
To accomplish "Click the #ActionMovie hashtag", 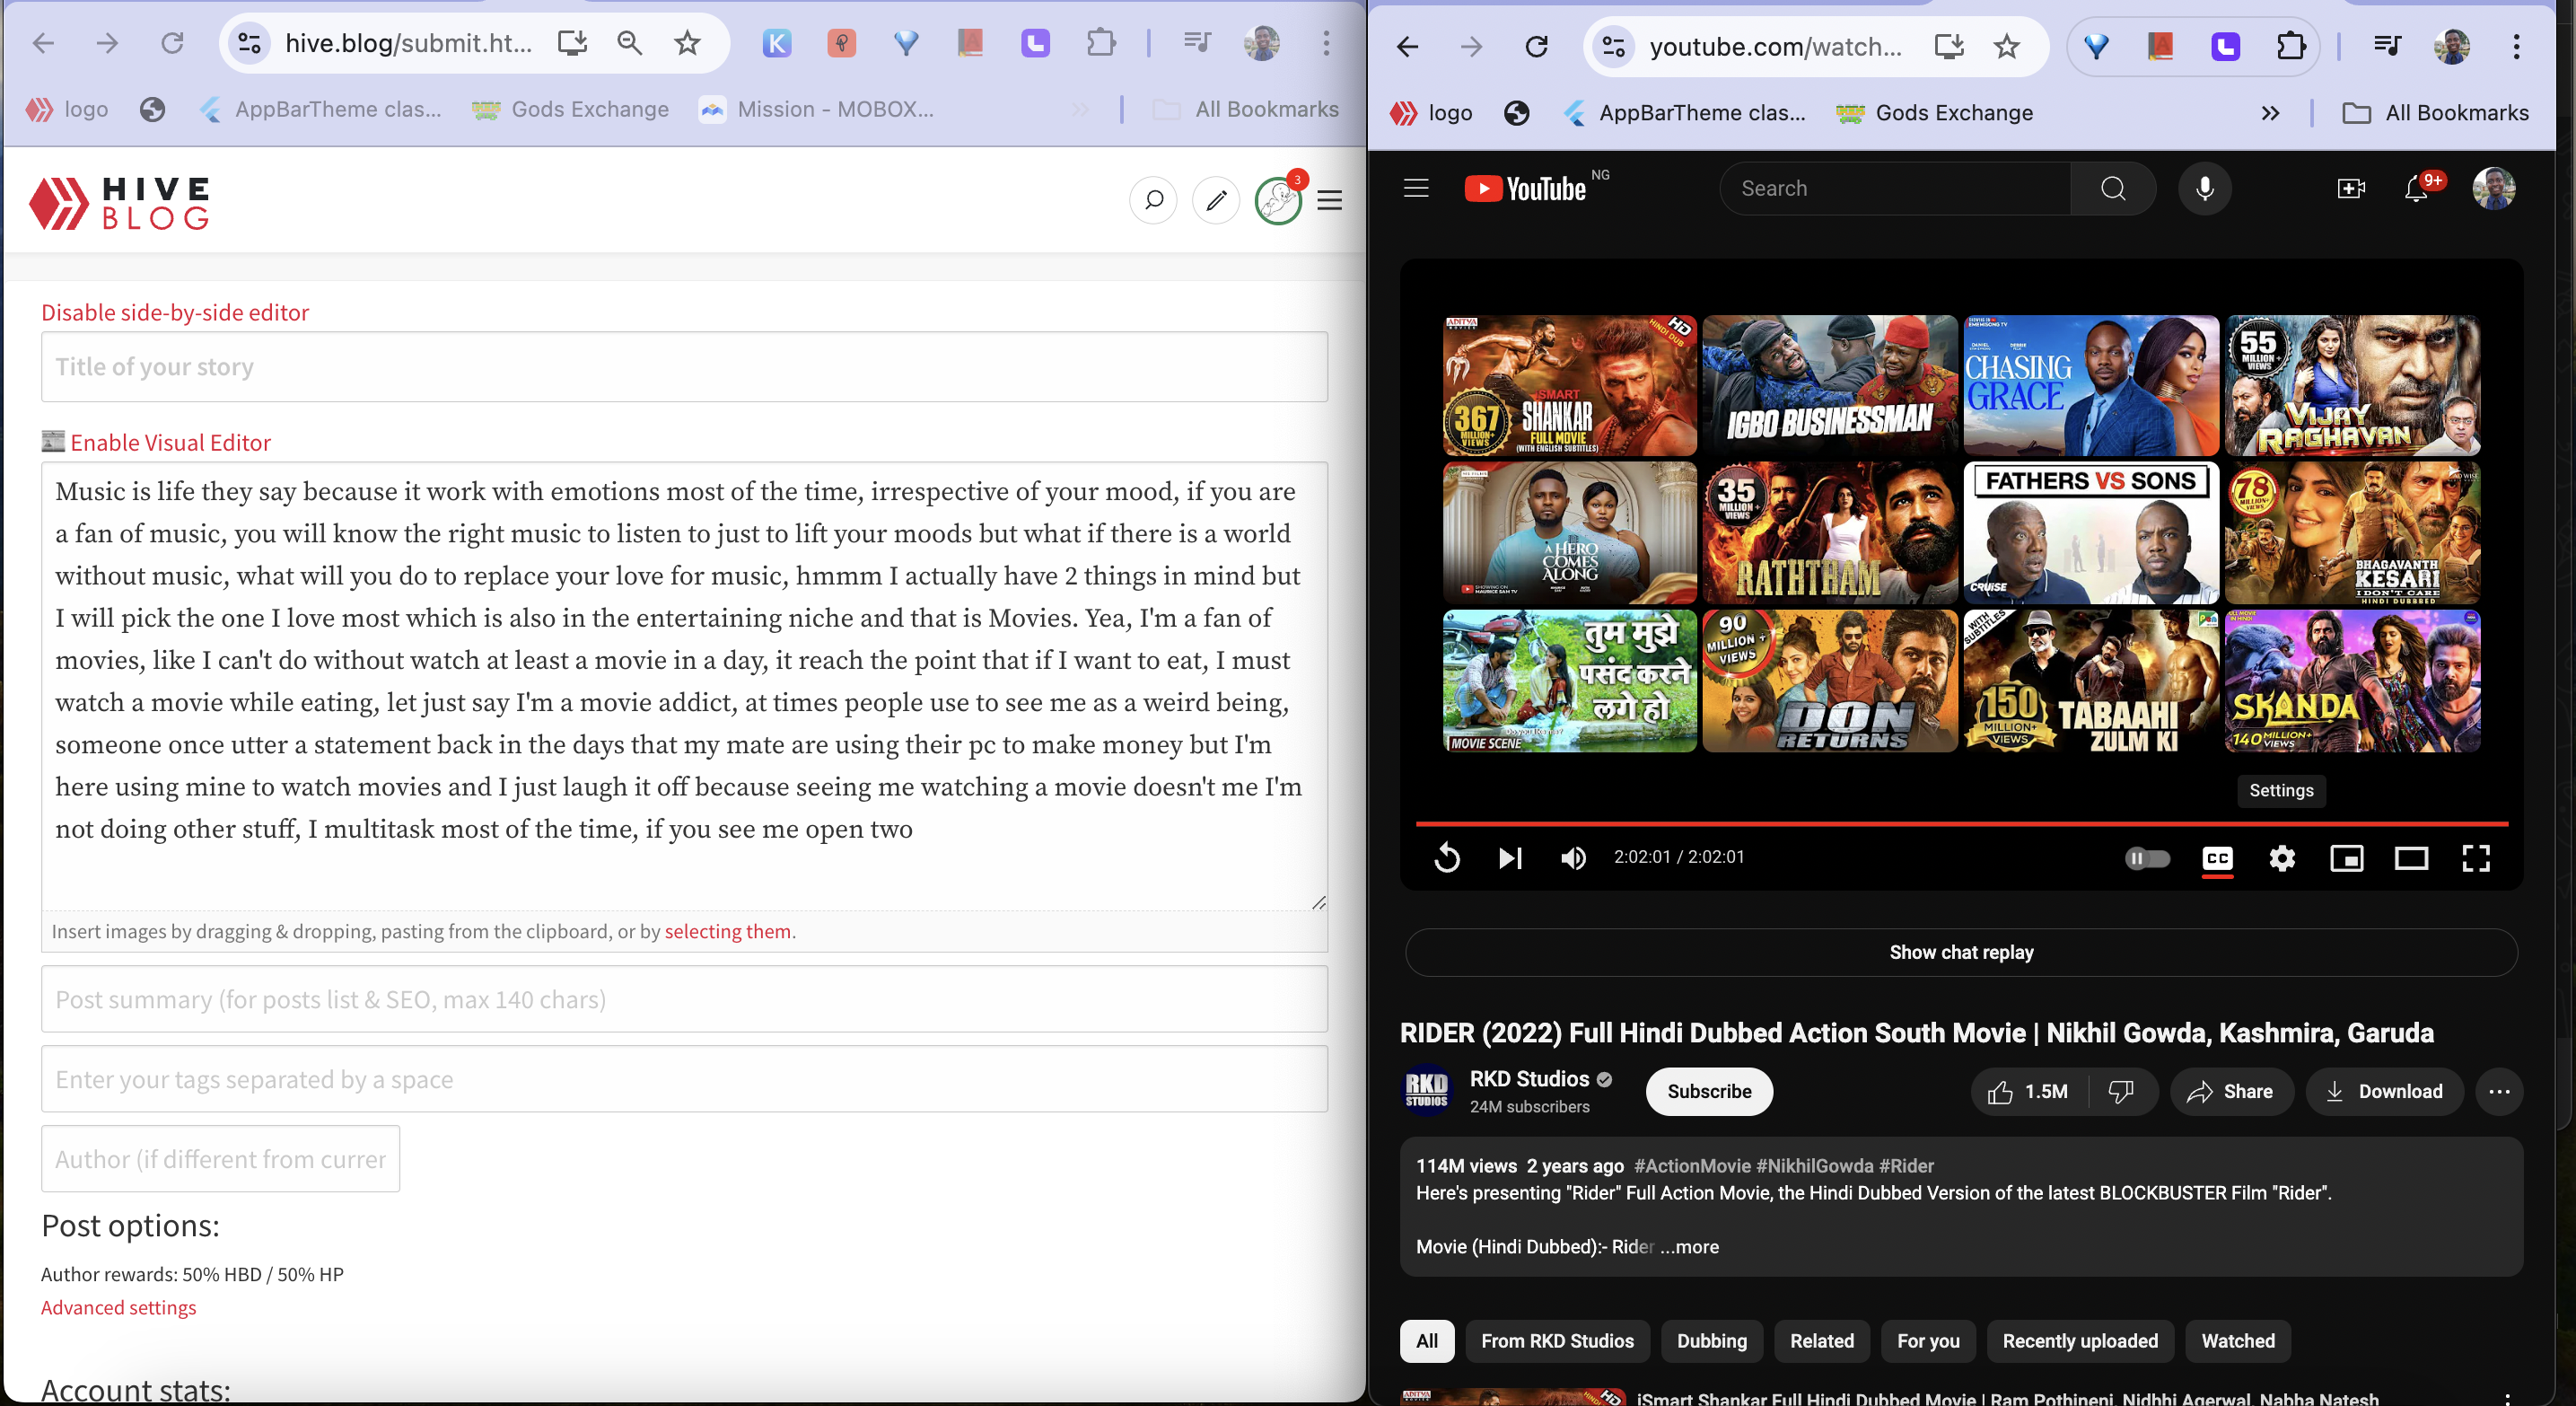I will tap(1692, 1166).
